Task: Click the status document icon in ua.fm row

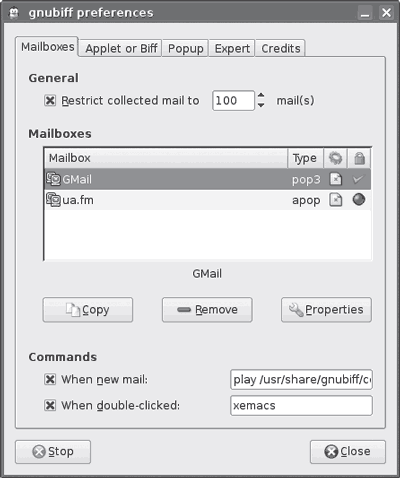Action: pos(336,200)
